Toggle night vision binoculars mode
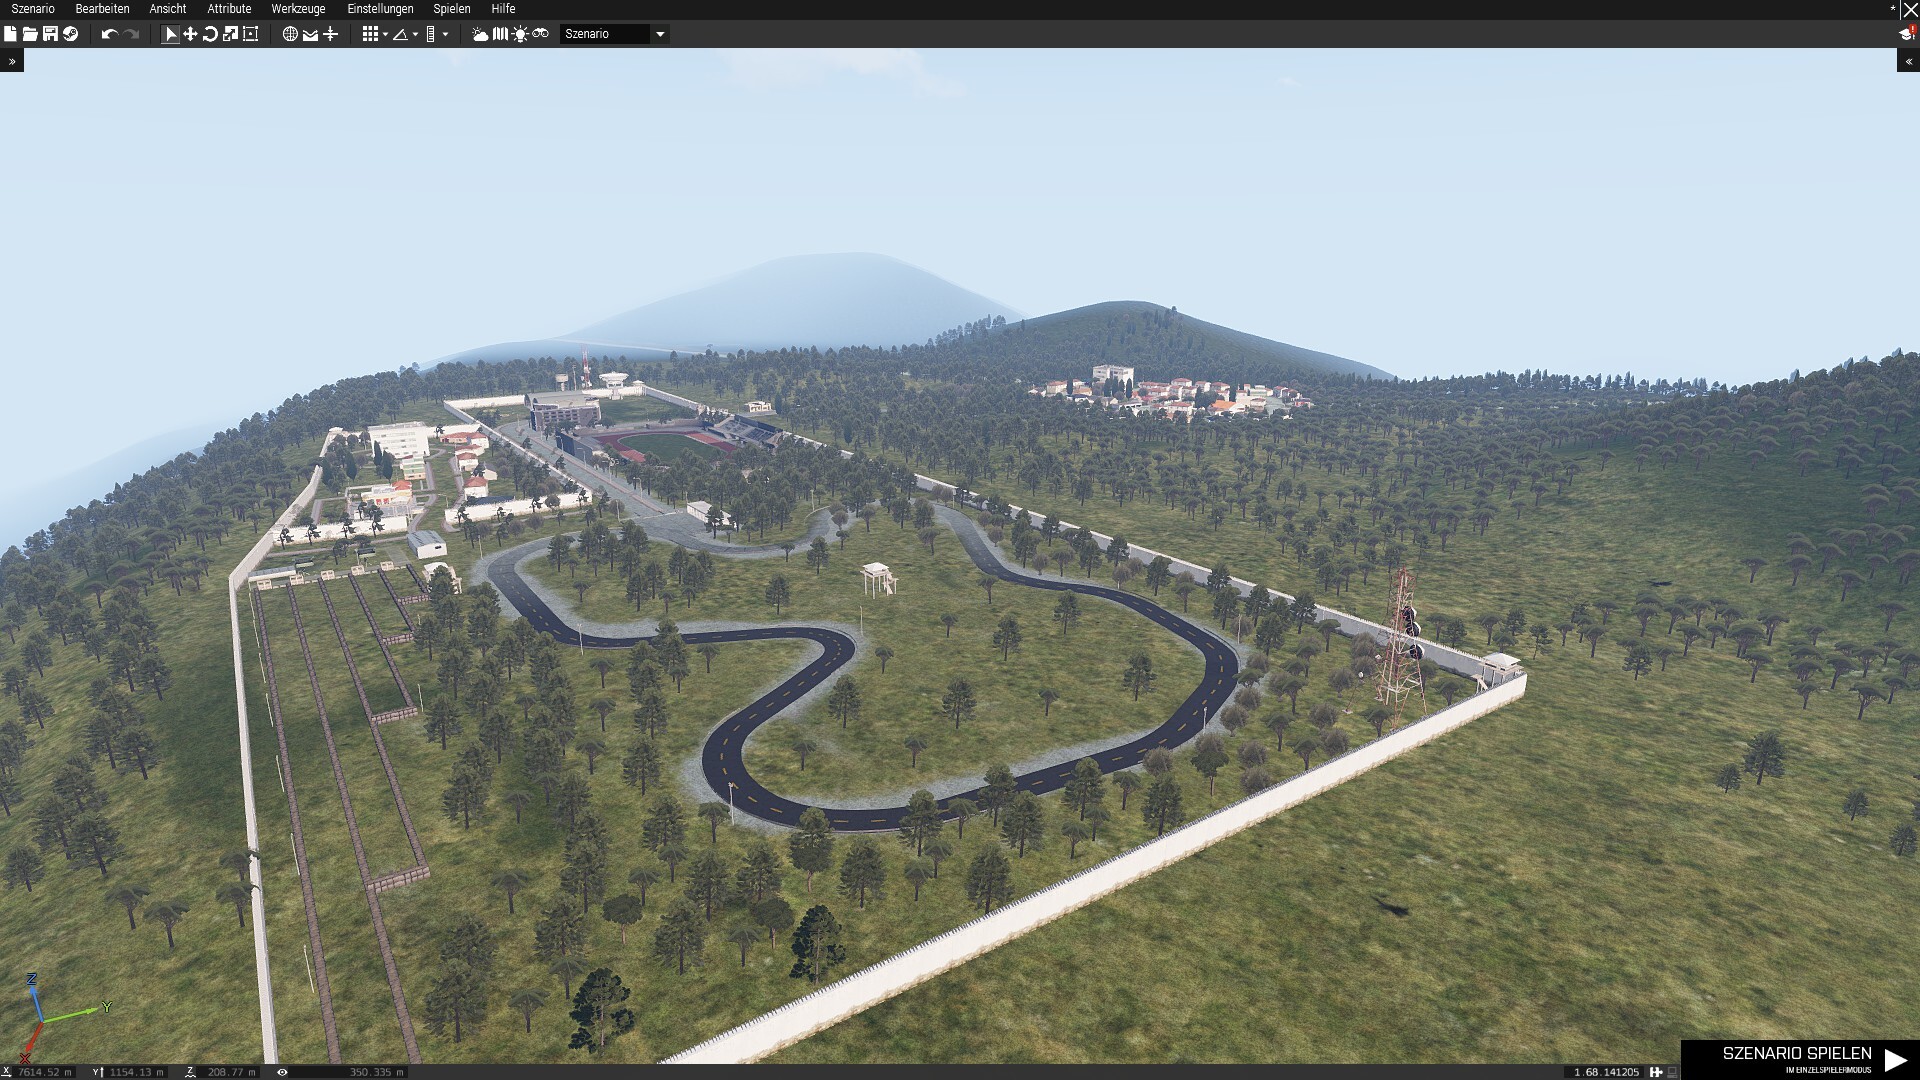Screen dimensions: 1920x1080 (x=540, y=34)
